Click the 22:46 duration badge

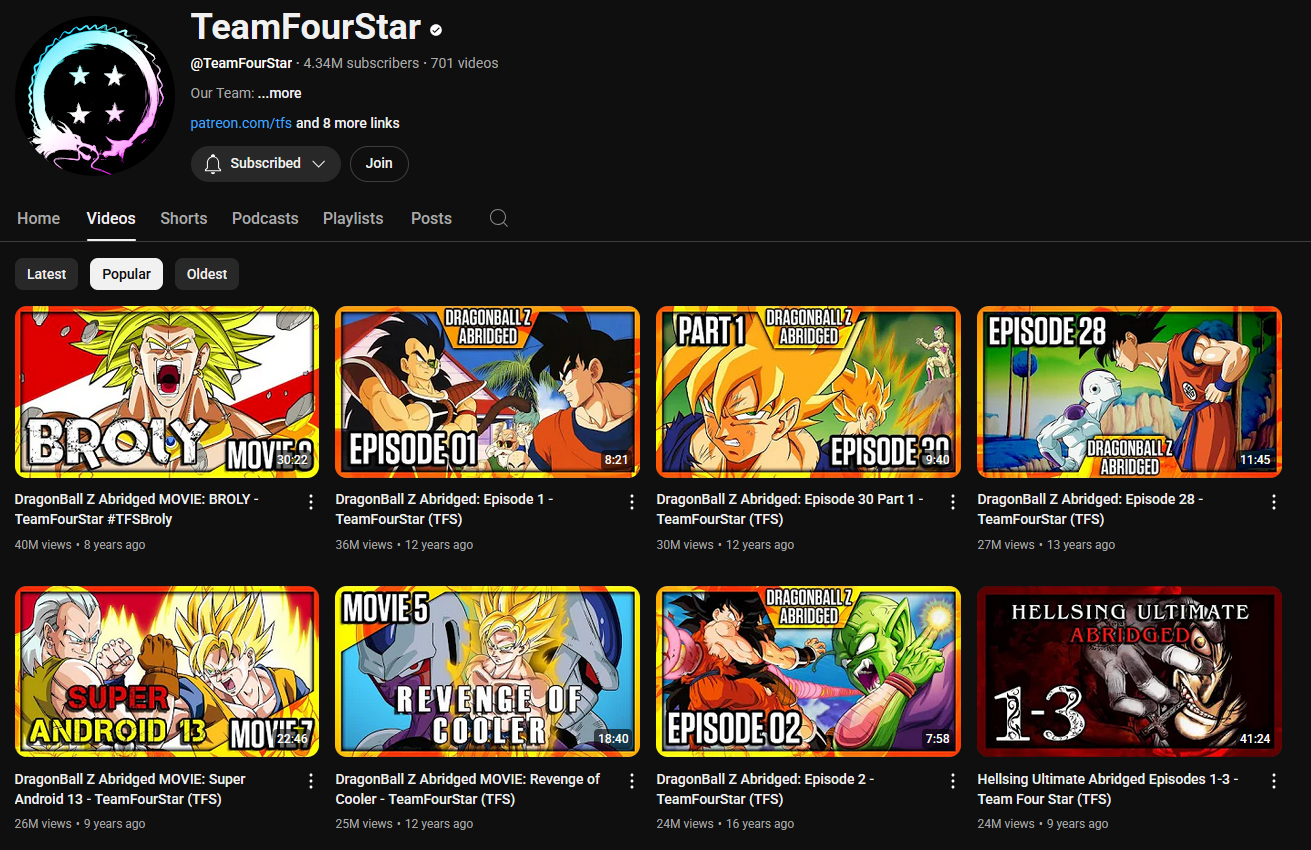point(292,739)
